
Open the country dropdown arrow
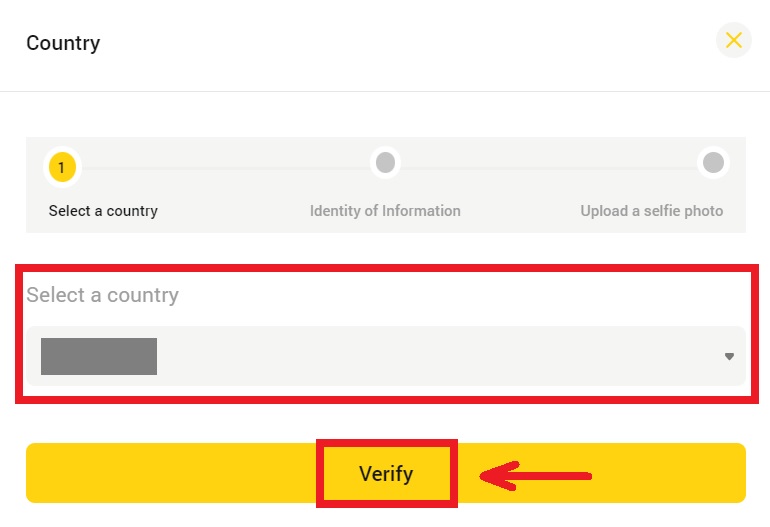tap(729, 357)
